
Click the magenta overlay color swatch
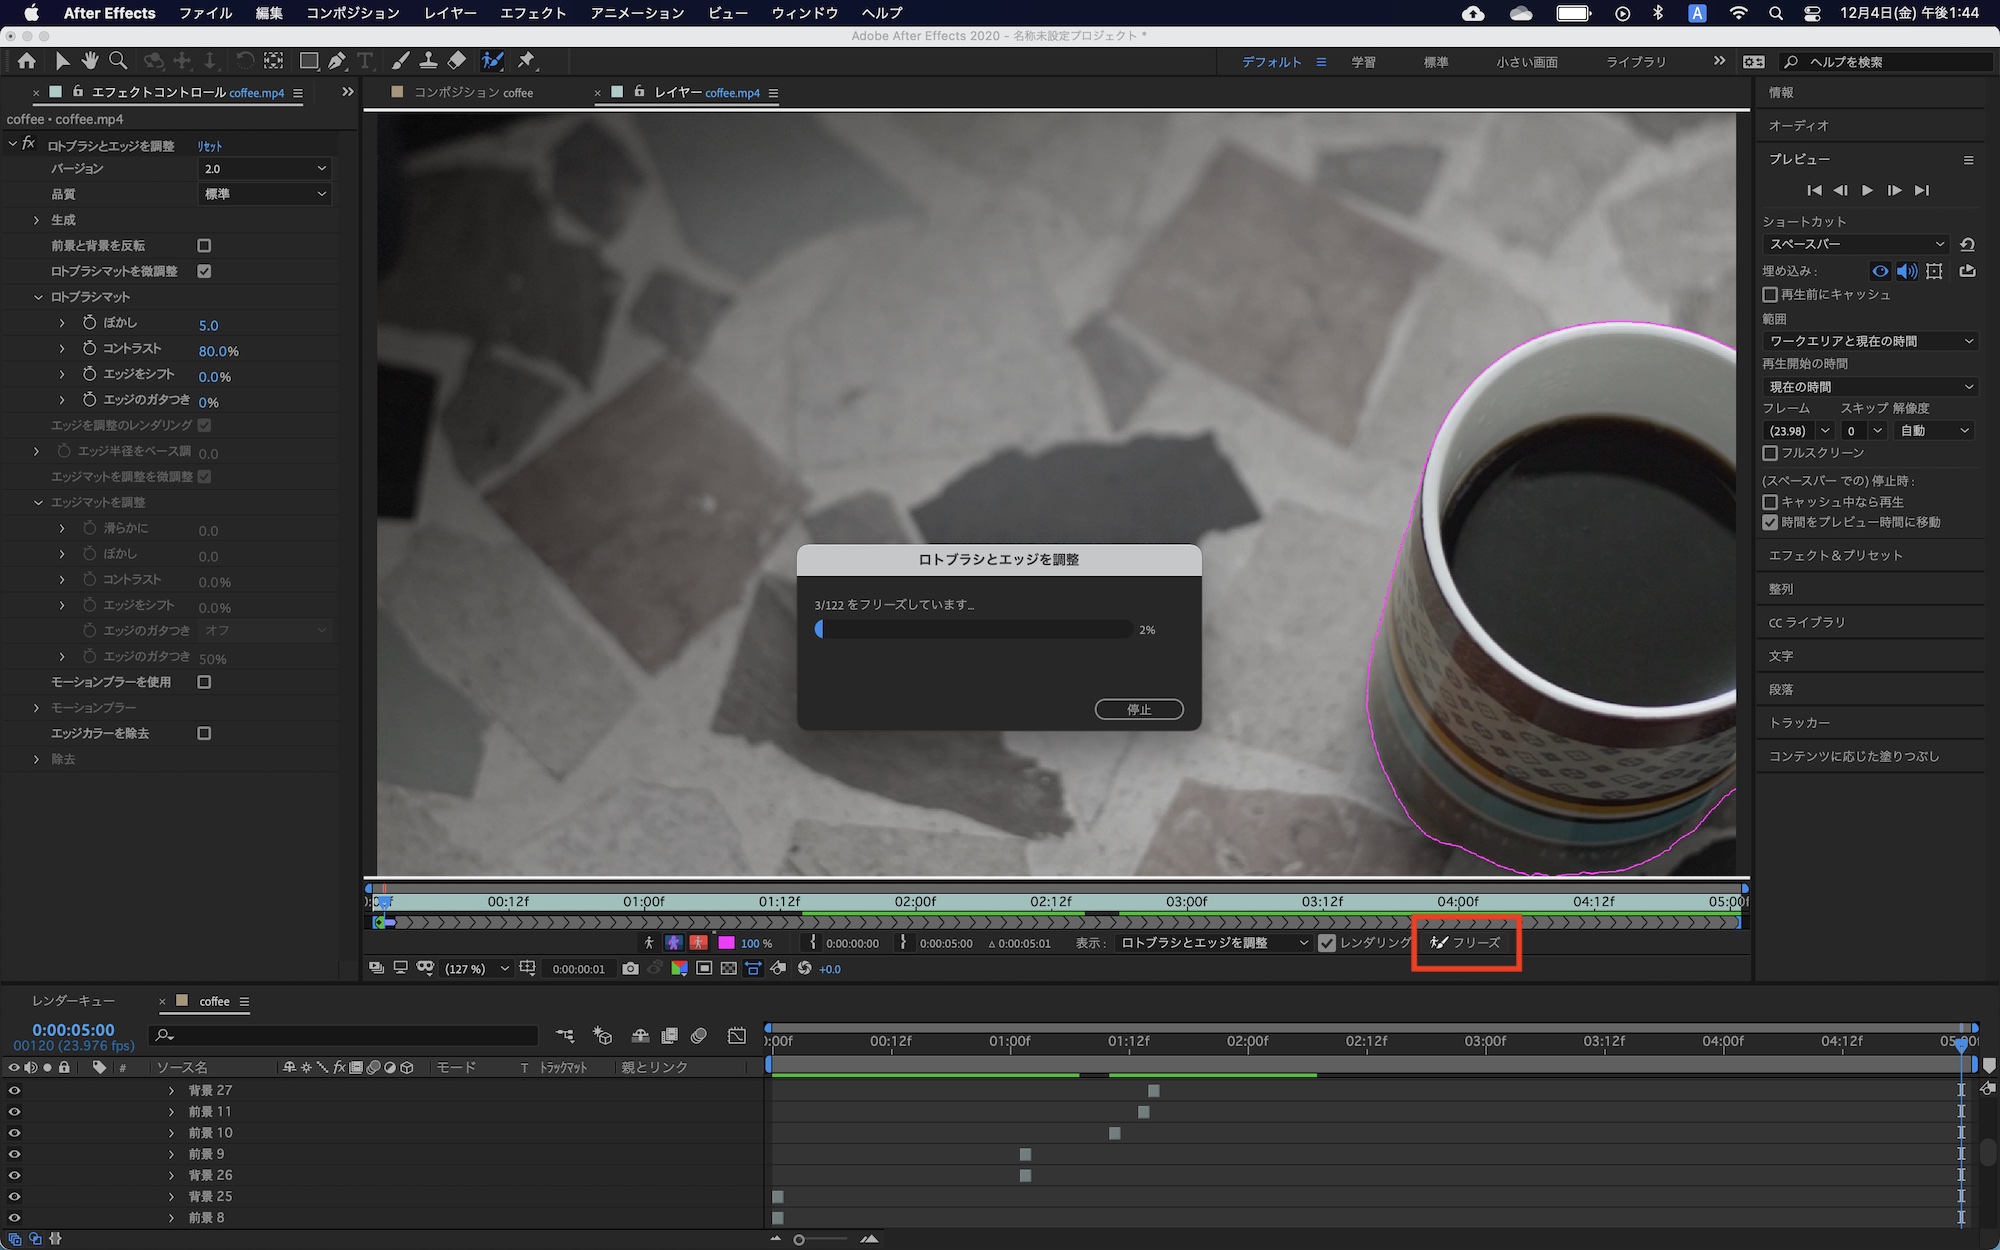click(727, 942)
